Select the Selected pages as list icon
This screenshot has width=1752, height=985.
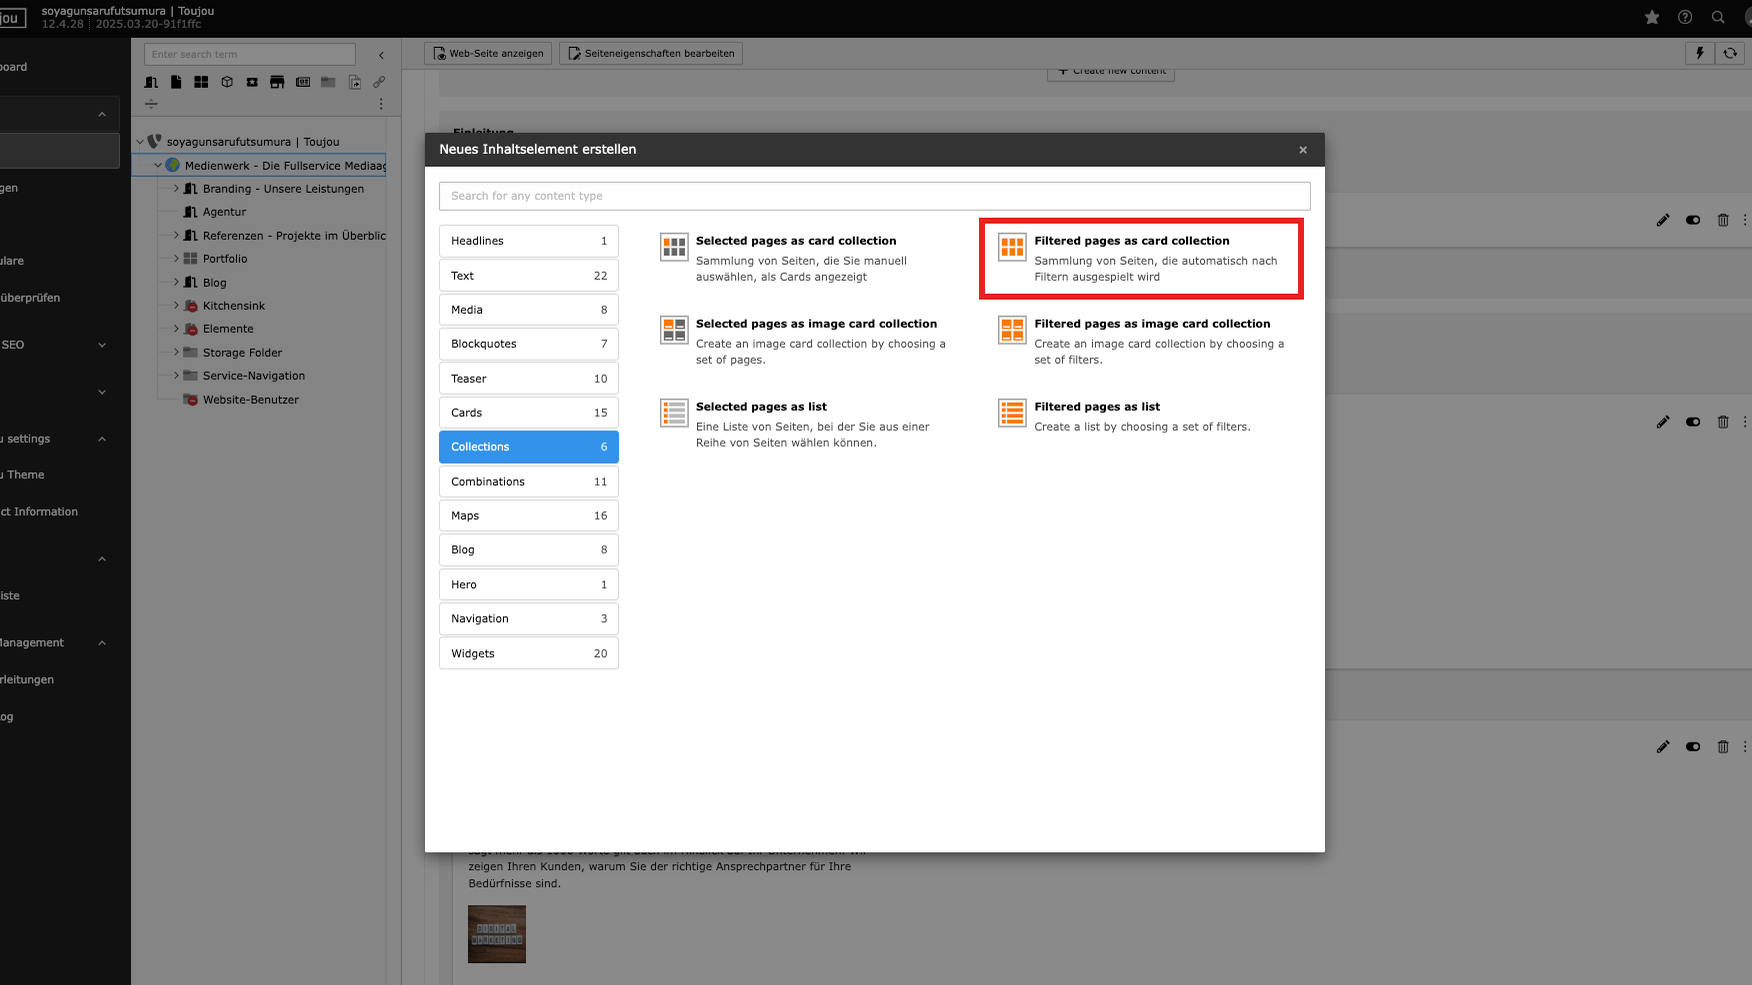(674, 412)
